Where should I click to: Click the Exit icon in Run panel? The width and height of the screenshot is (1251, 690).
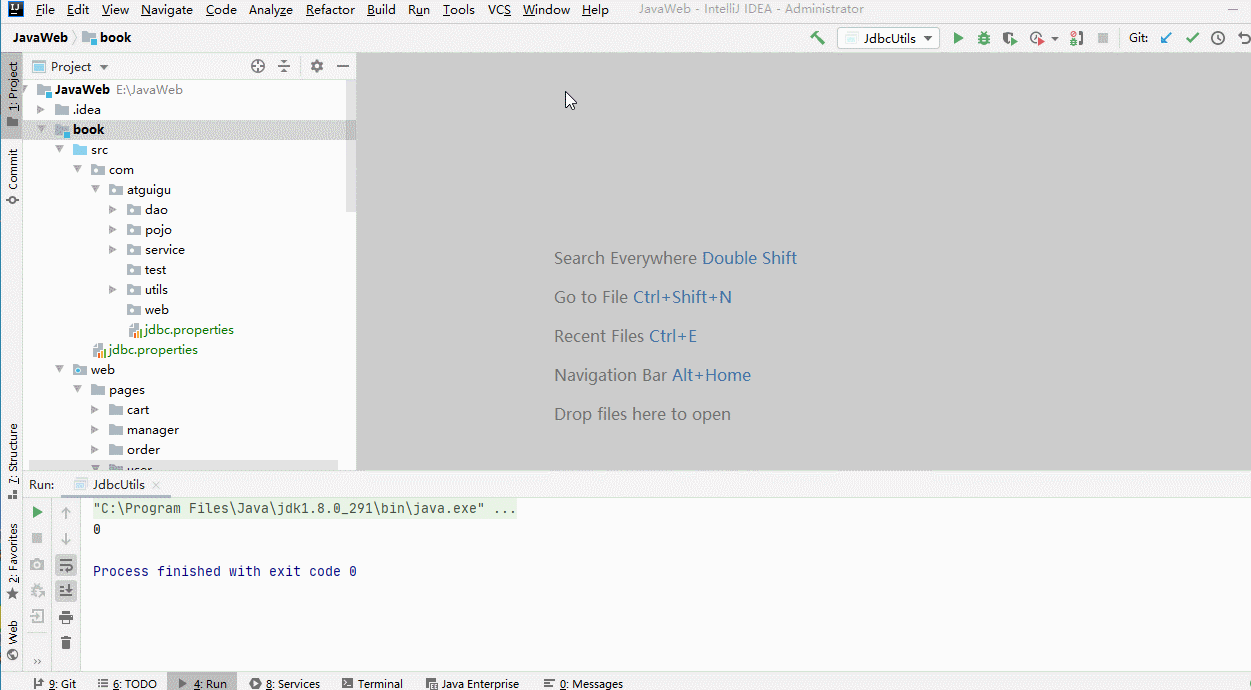click(x=37, y=617)
